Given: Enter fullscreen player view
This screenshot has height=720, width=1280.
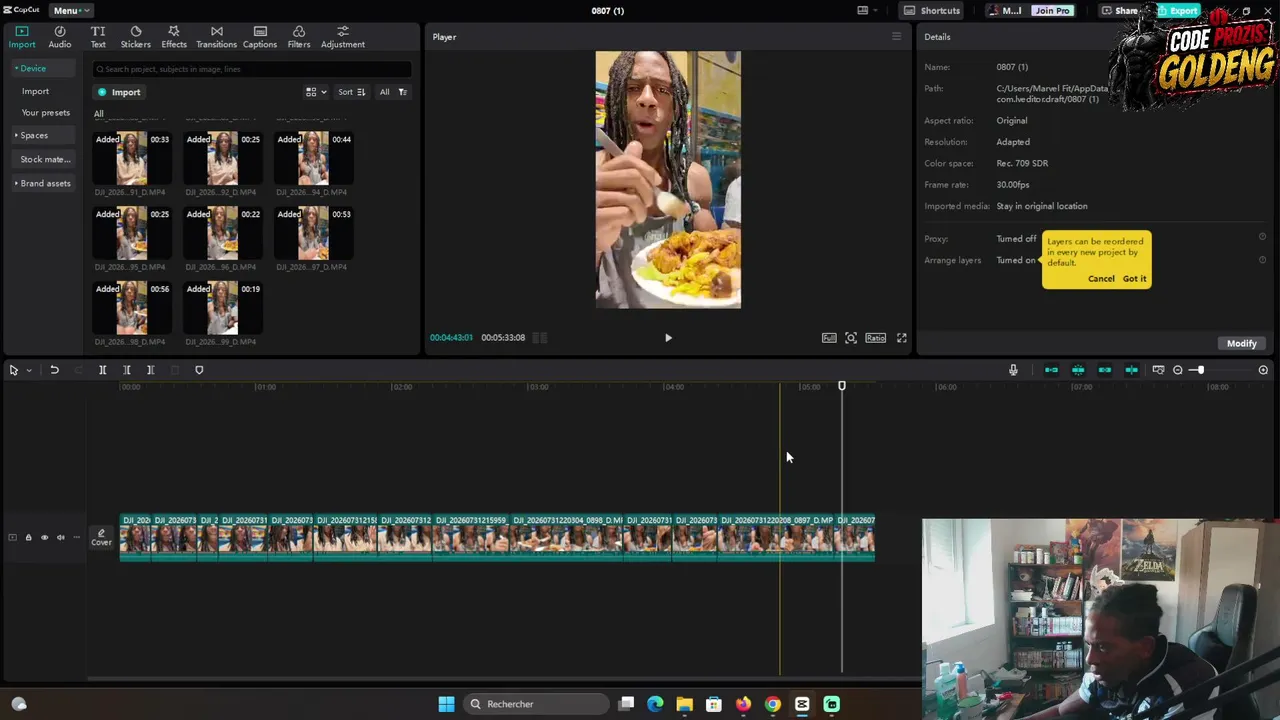Looking at the screenshot, I should pyautogui.click(x=901, y=338).
